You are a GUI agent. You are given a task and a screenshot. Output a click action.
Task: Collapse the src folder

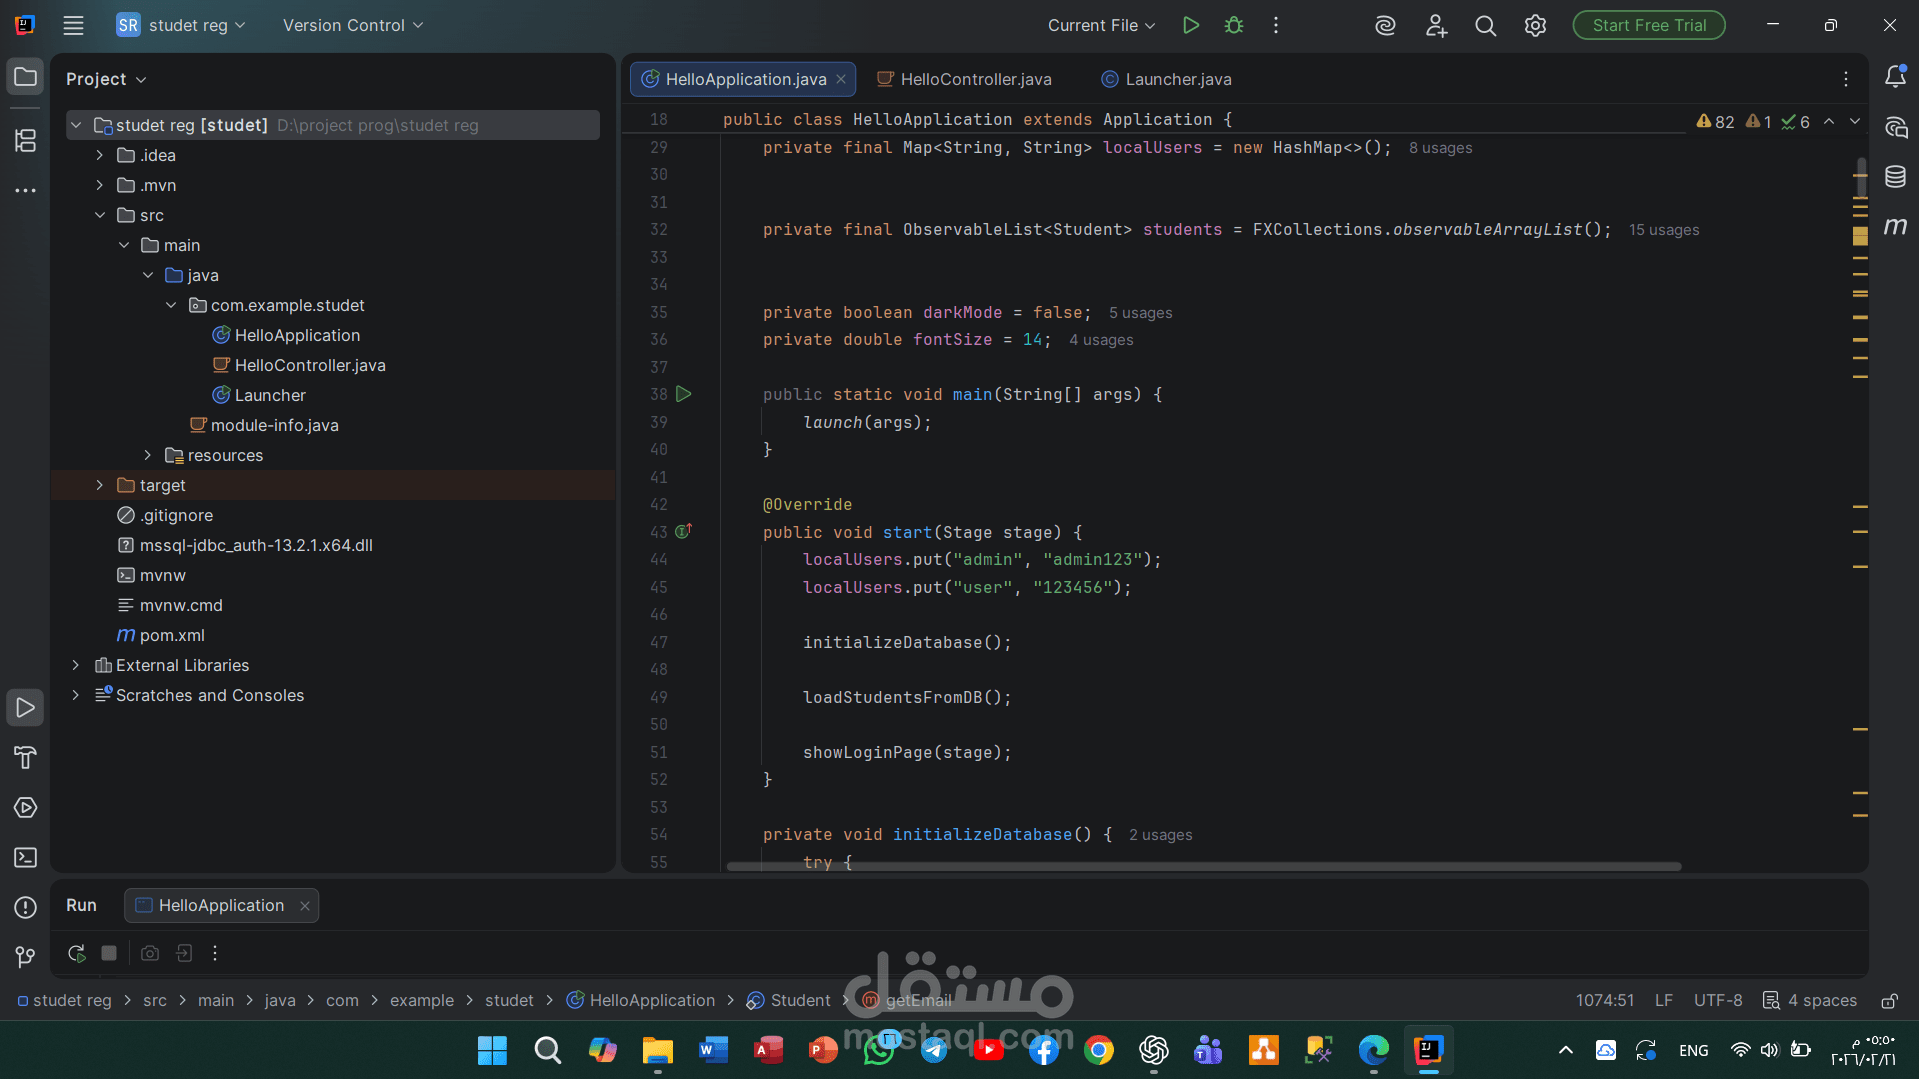pyautogui.click(x=99, y=215)
